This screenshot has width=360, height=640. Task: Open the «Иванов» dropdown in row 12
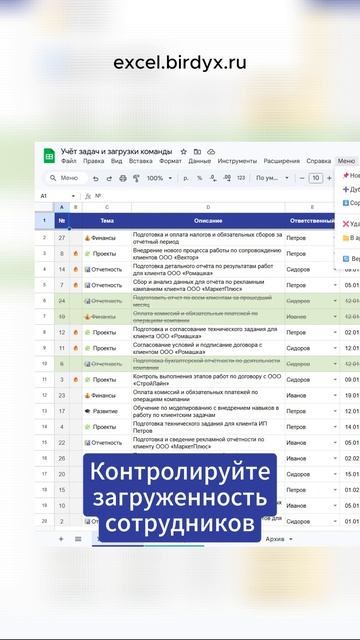(335, 396)
